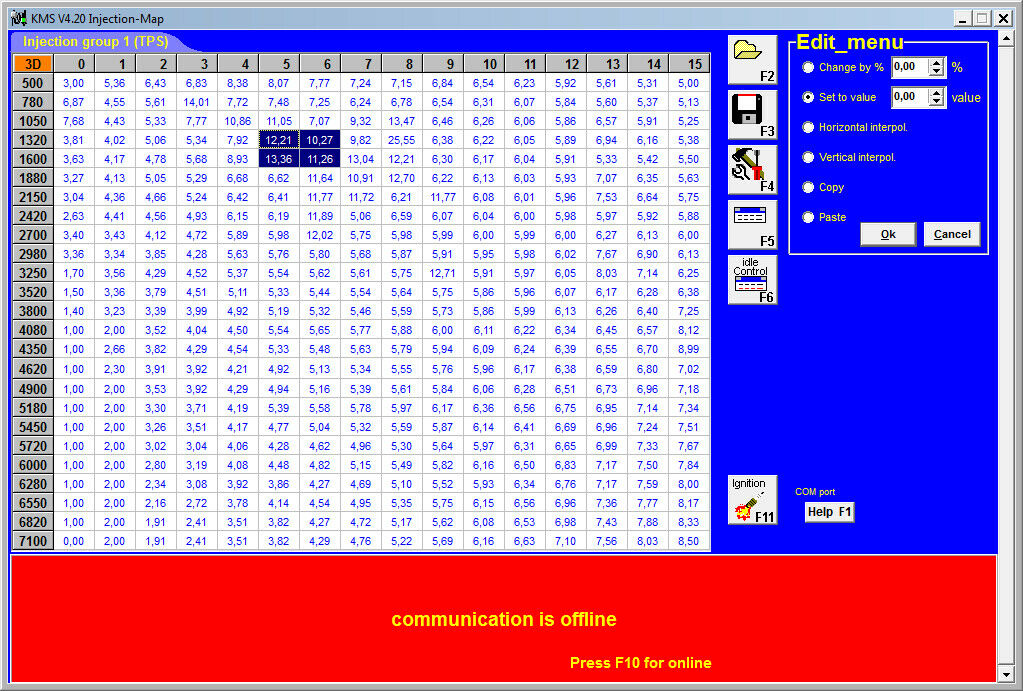Viewport: 1023px width, 691px height.
Task: Select the 6000 RPM row header
Action: pyautogui.click(x=33, y=465)
